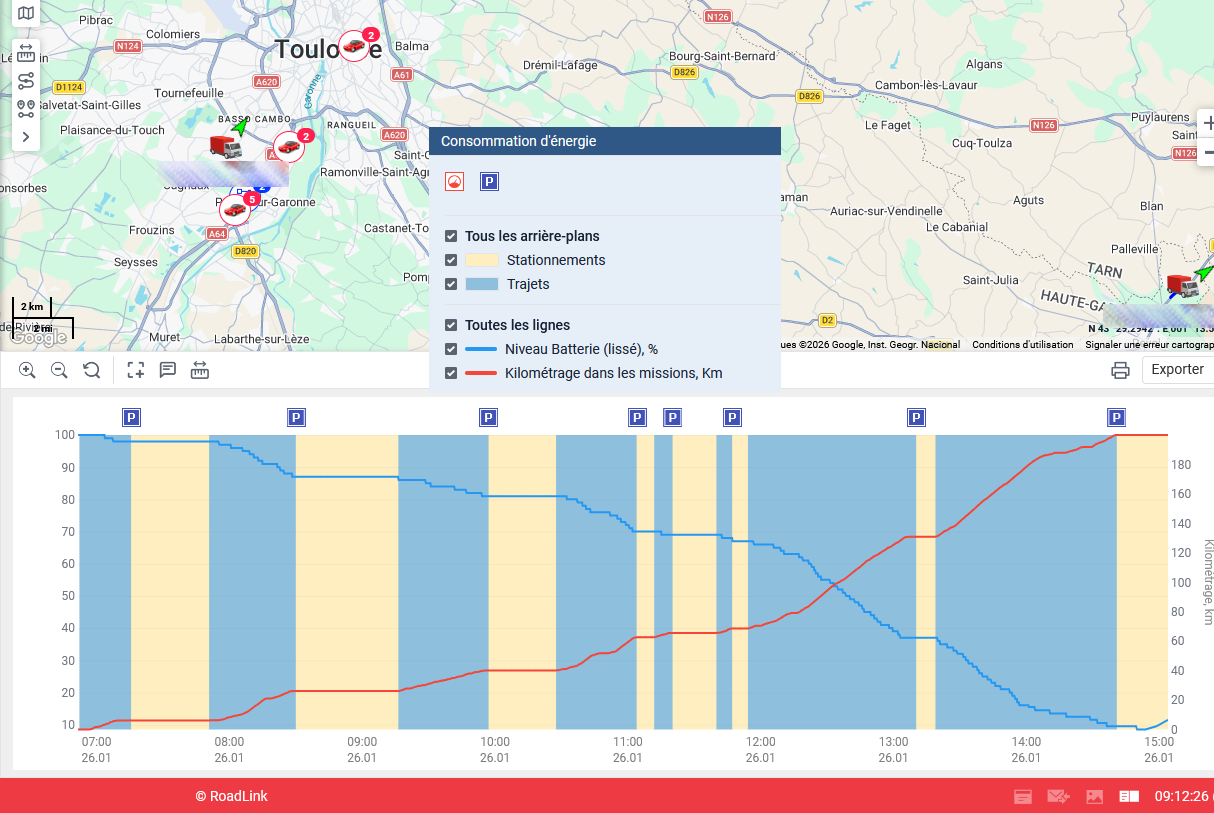This screenshot has width=1214, height=813.
Task: Reset the chart zoom level
Action: [x=91, y=370]
